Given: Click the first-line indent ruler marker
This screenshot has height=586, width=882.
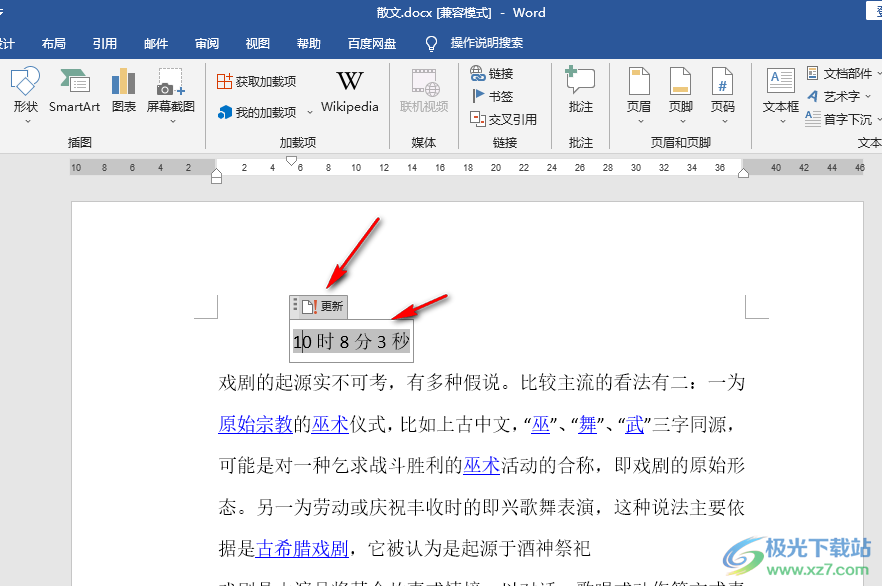Looking at the screenshot, I should point(291,161).
